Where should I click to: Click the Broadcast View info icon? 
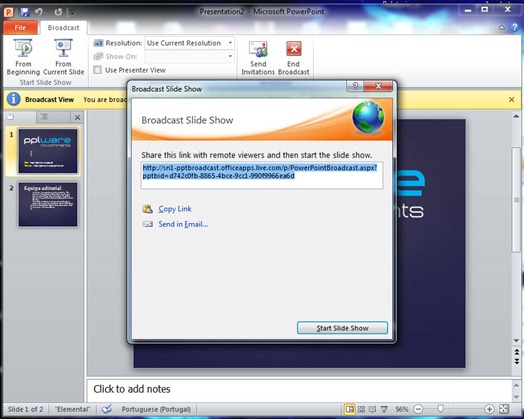click(x=14, y=99)
